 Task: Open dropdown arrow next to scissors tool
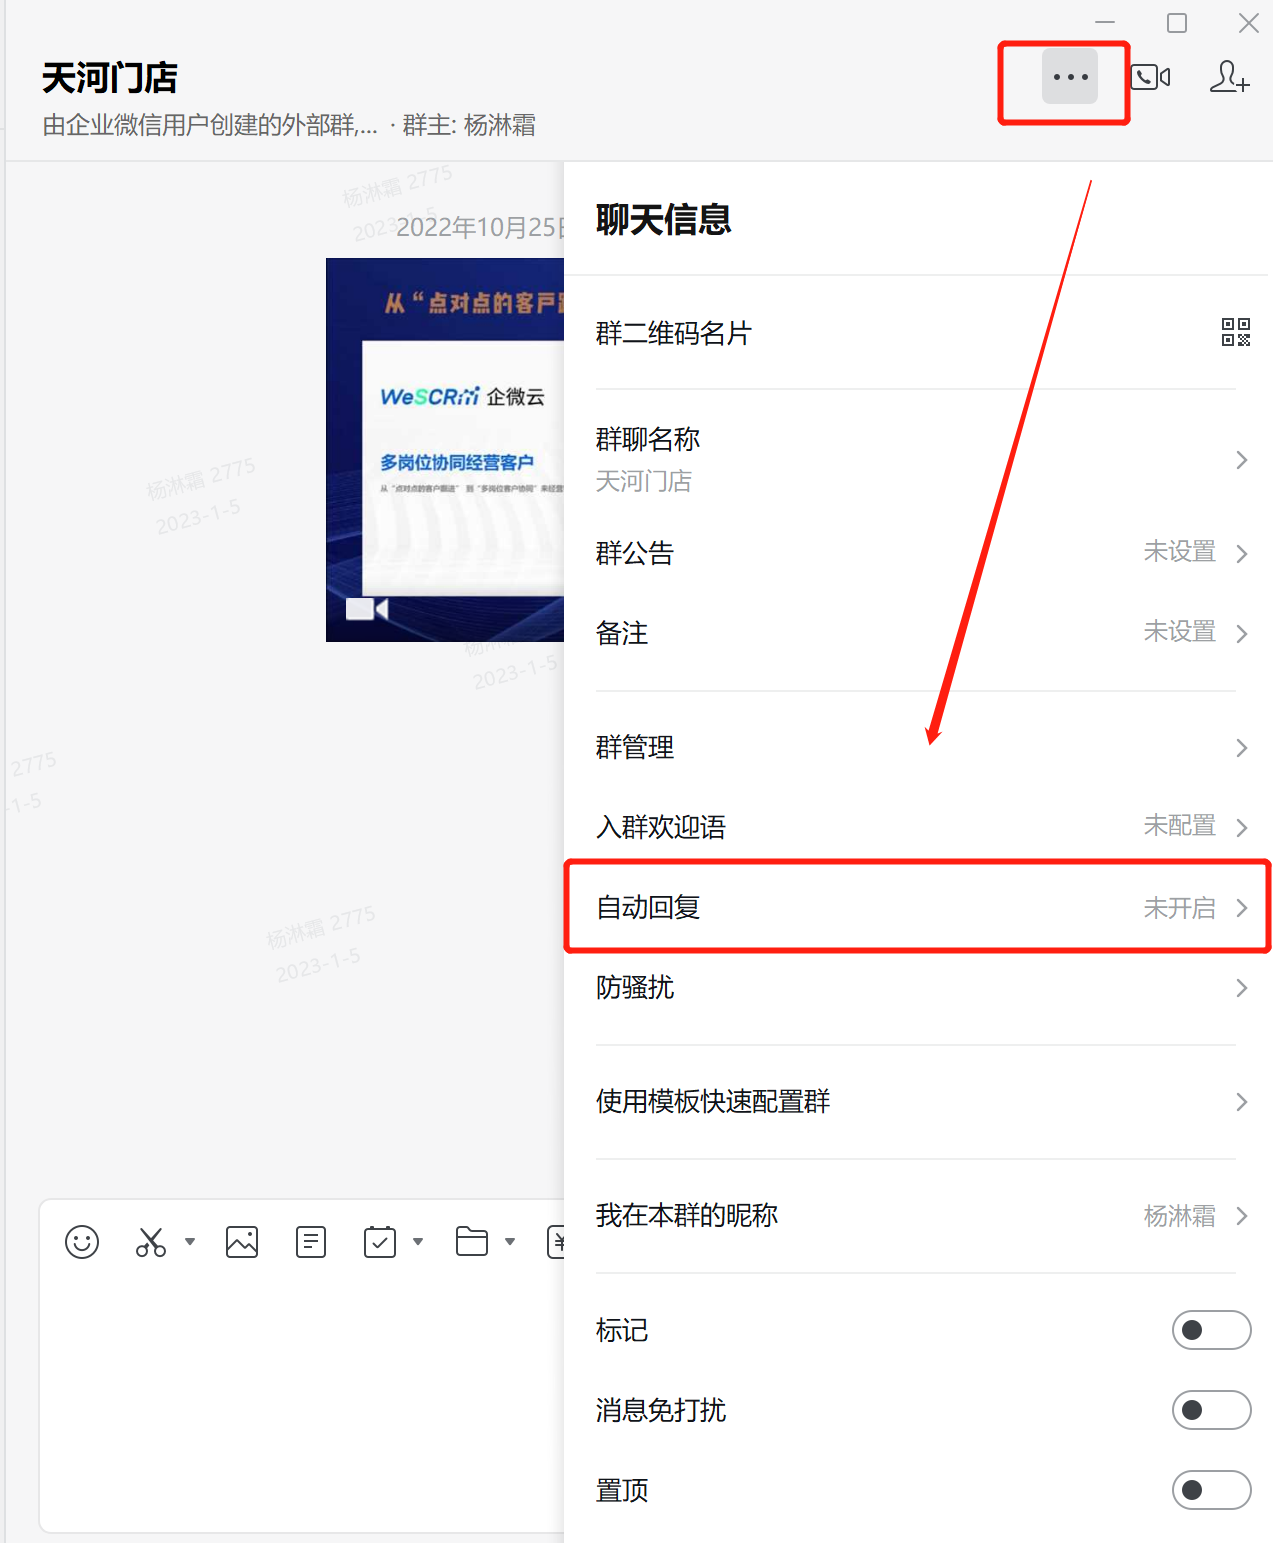pos(190,1242)
